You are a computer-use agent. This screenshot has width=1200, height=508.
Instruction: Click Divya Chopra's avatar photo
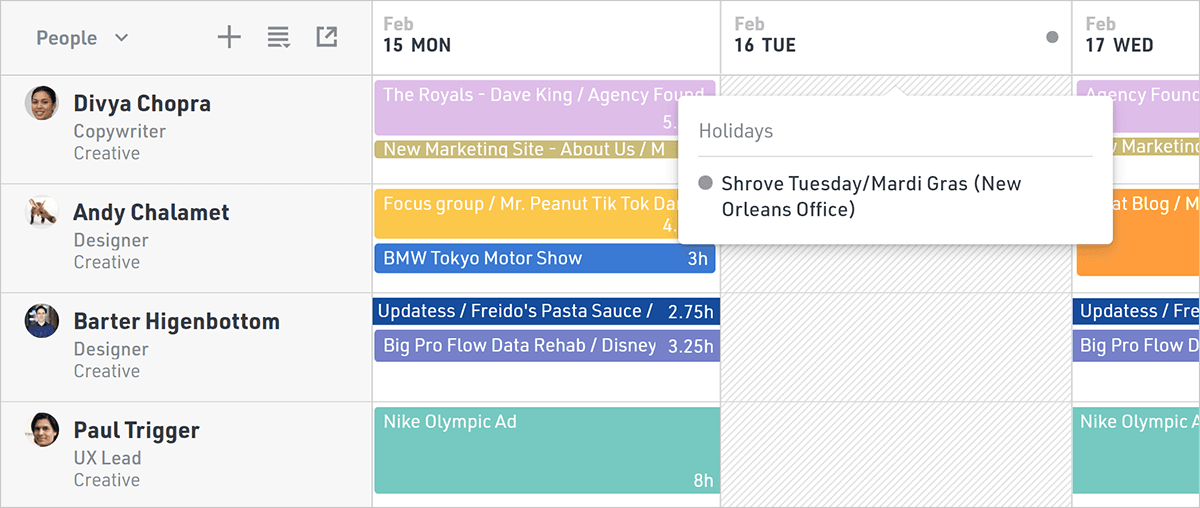point(42,103)
